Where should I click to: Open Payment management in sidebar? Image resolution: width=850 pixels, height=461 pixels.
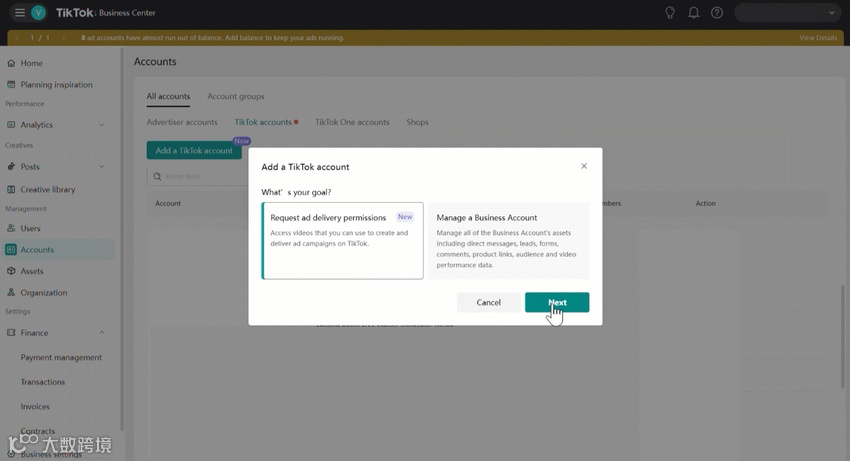click(61, 357)
